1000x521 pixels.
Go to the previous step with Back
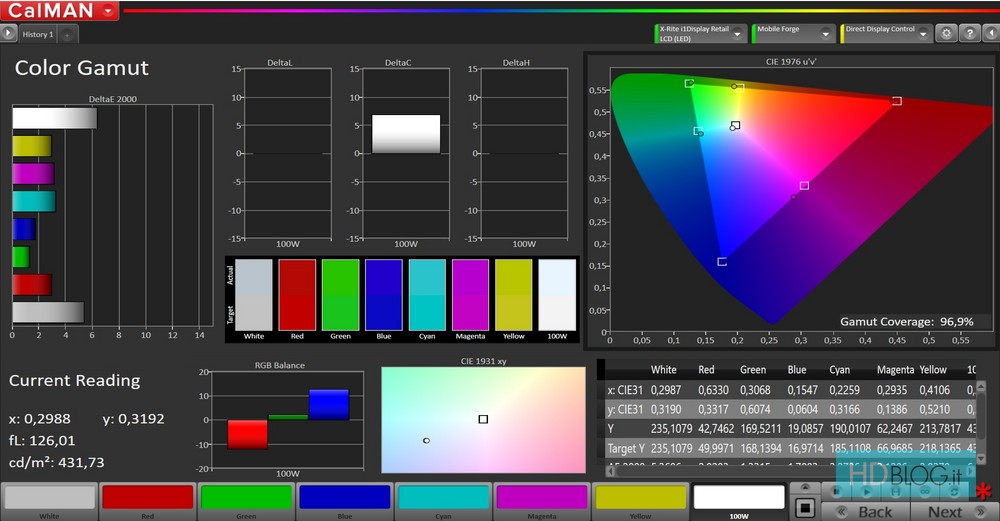point(865,511)
